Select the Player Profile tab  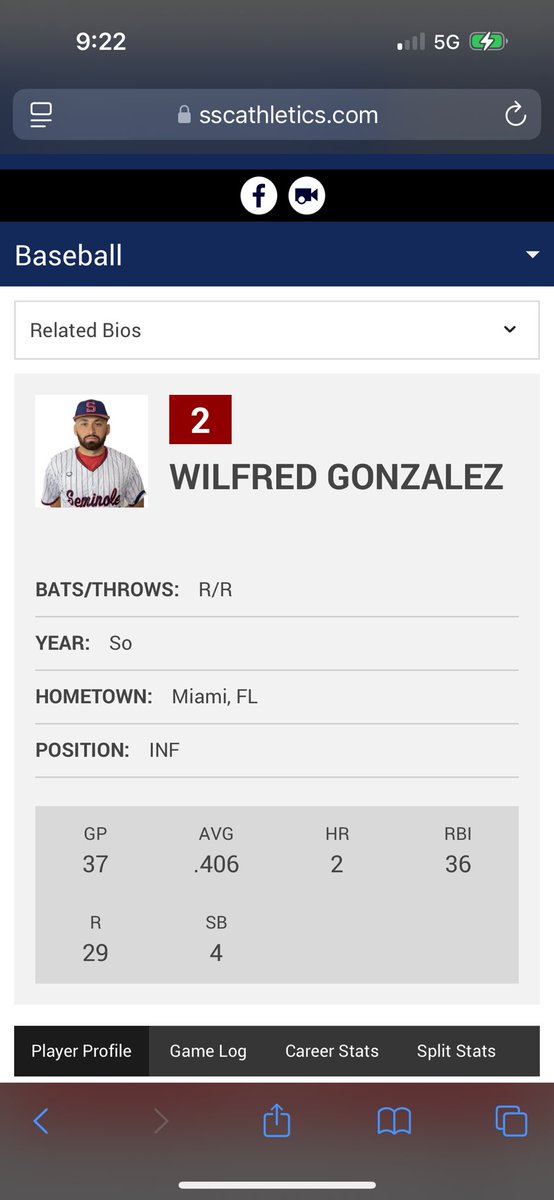[81, 1051]
